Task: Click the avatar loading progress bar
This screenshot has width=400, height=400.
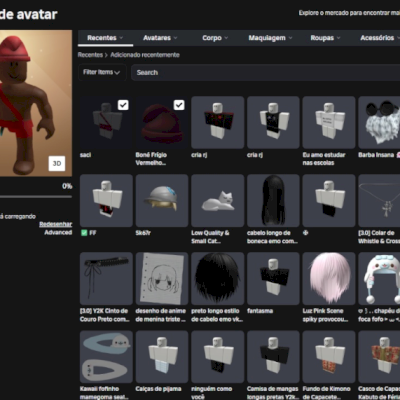Action: 36,197
